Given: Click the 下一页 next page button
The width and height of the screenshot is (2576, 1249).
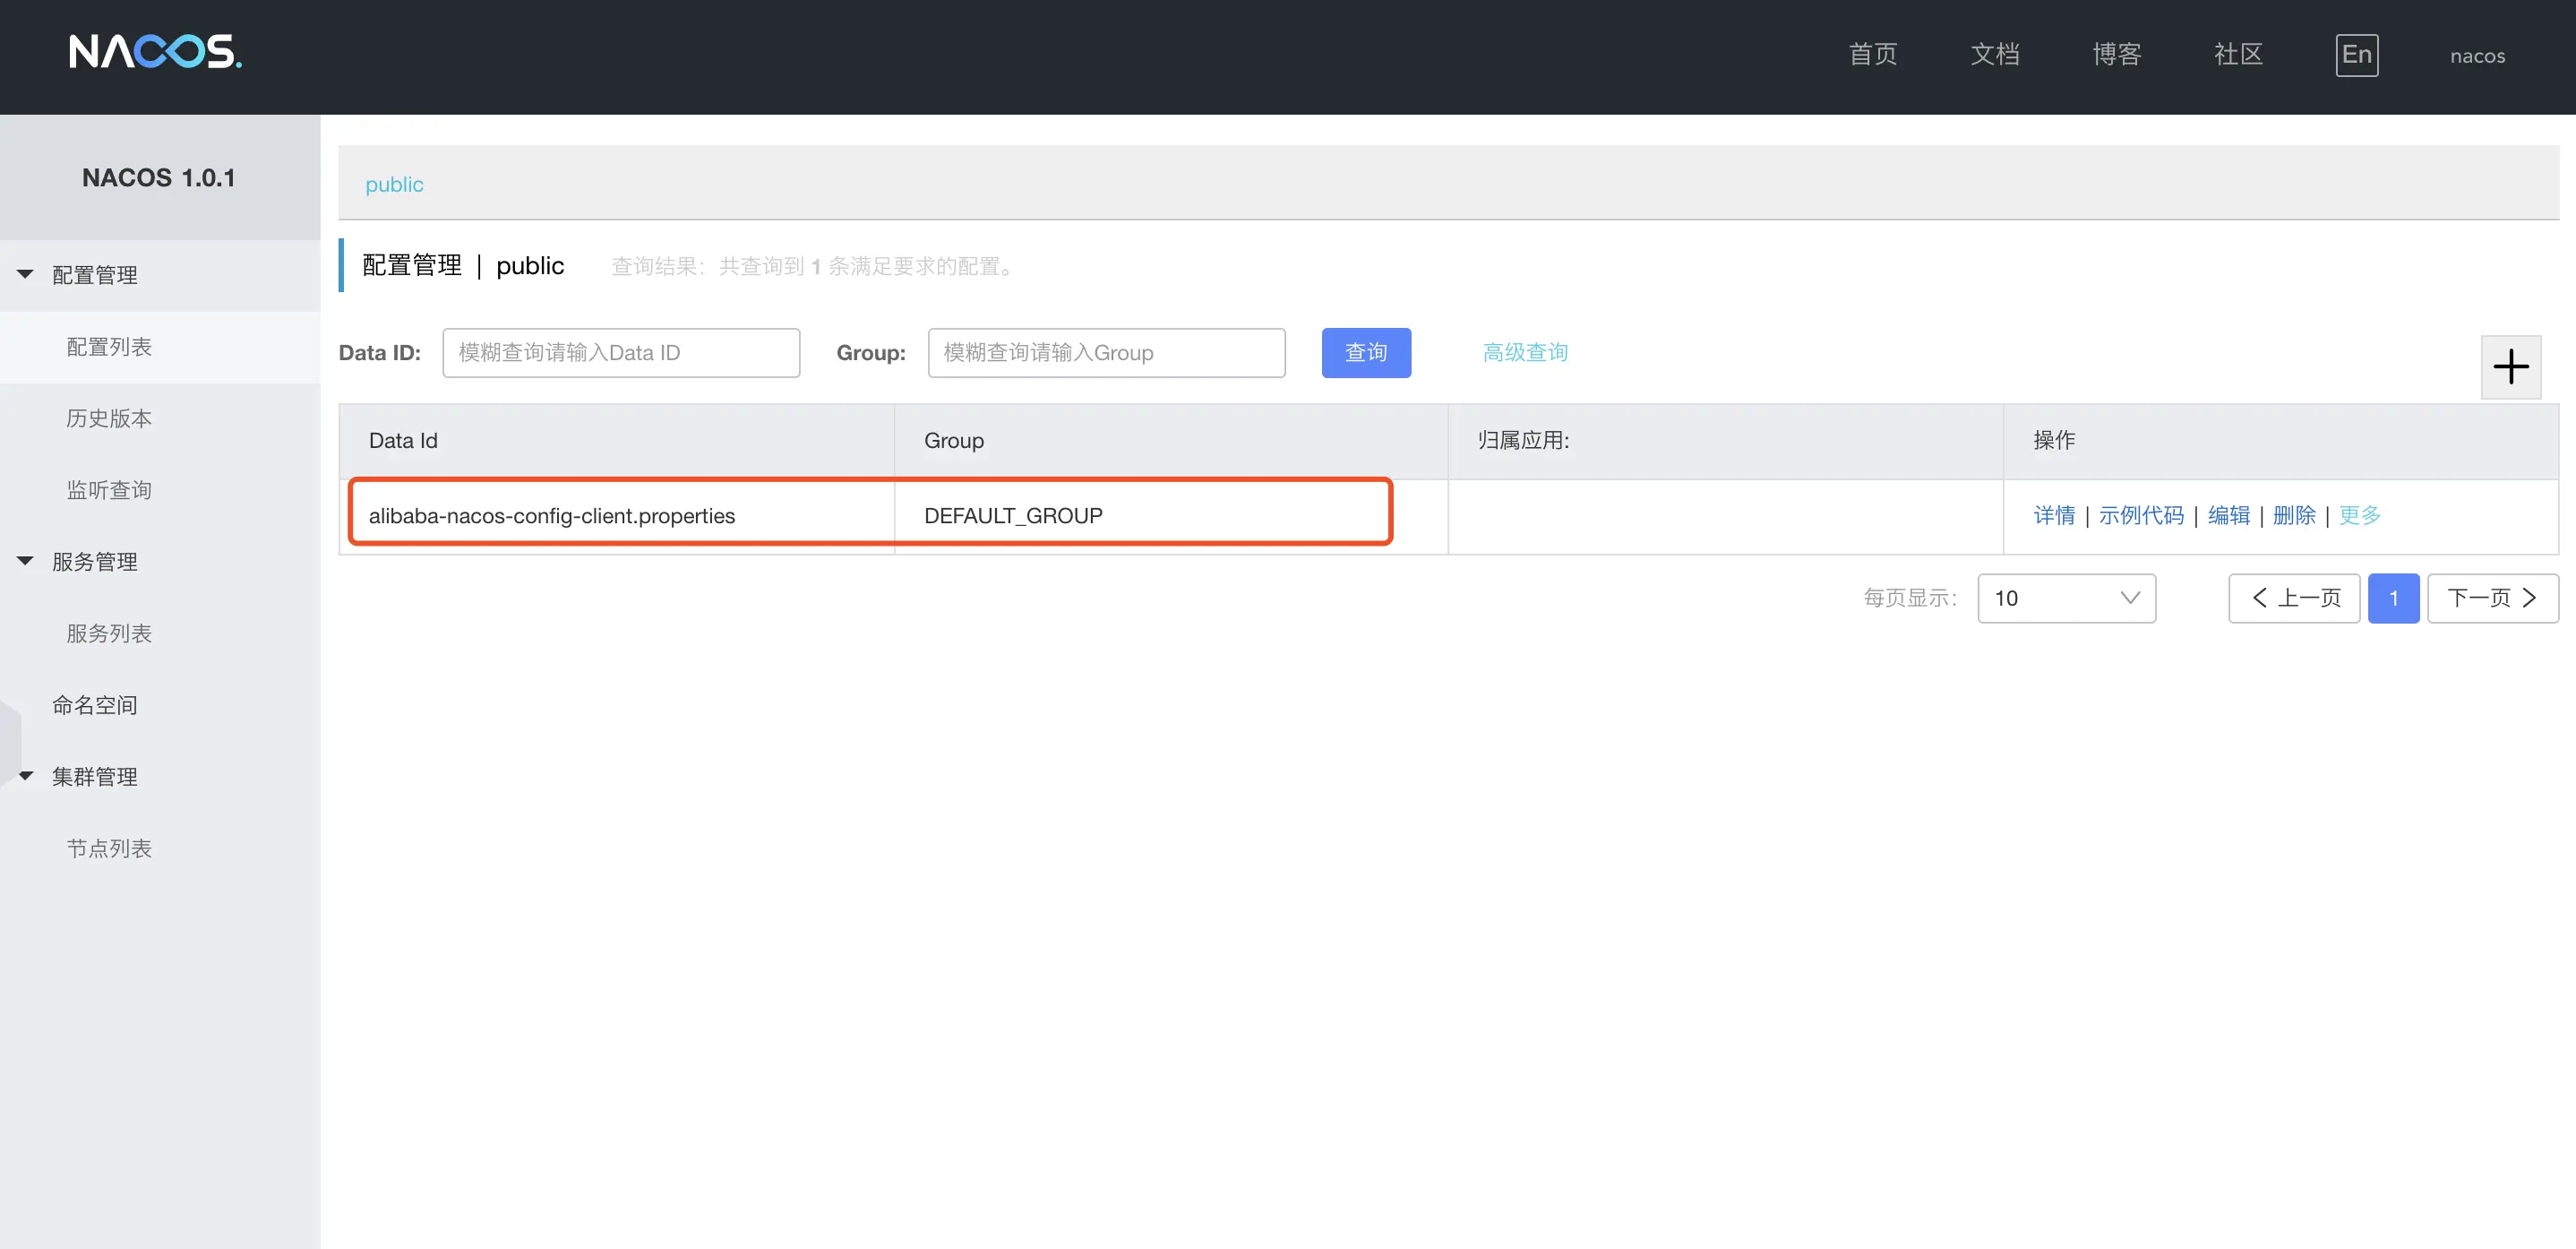Looking at the screenshot, I should tap(2492, 598).
